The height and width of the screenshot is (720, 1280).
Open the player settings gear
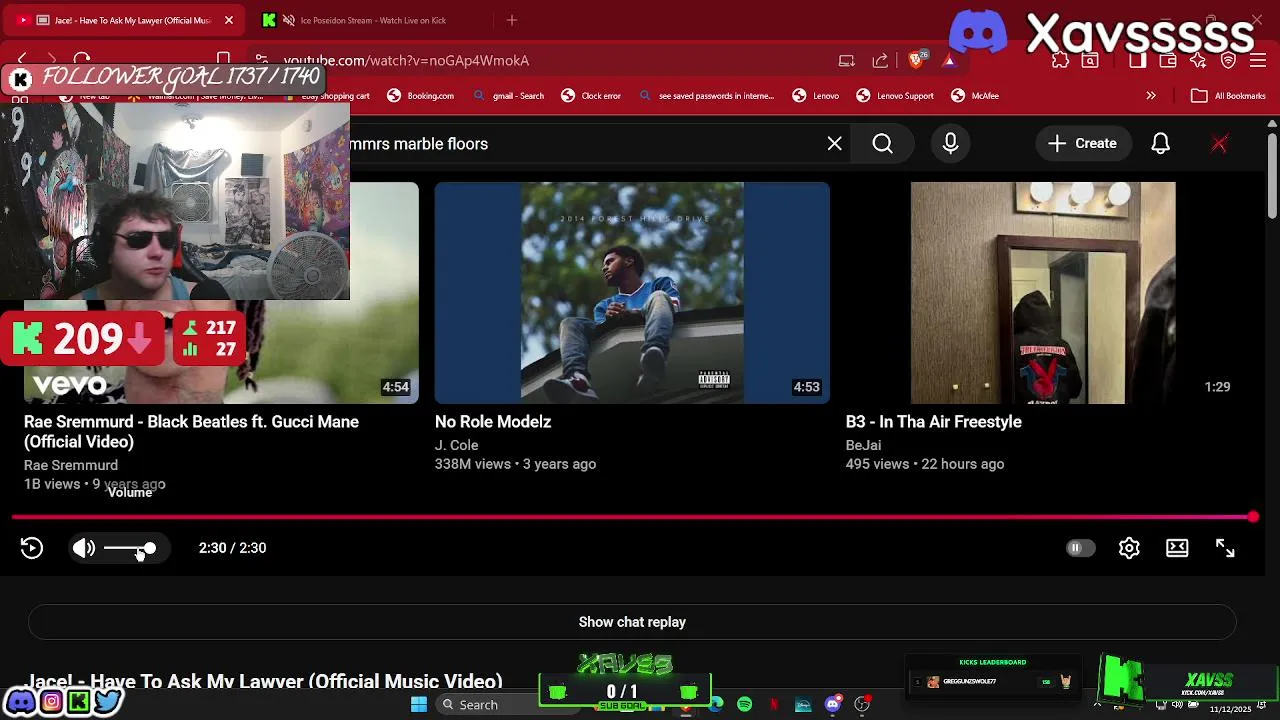[x=1129, y=548]
